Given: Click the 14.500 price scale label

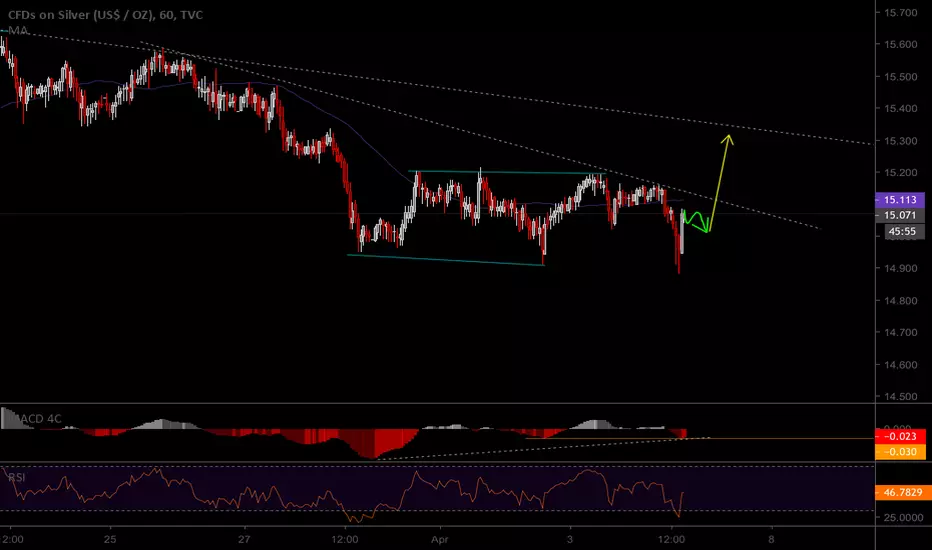Looking at the screenshot, I should point(900,396).
